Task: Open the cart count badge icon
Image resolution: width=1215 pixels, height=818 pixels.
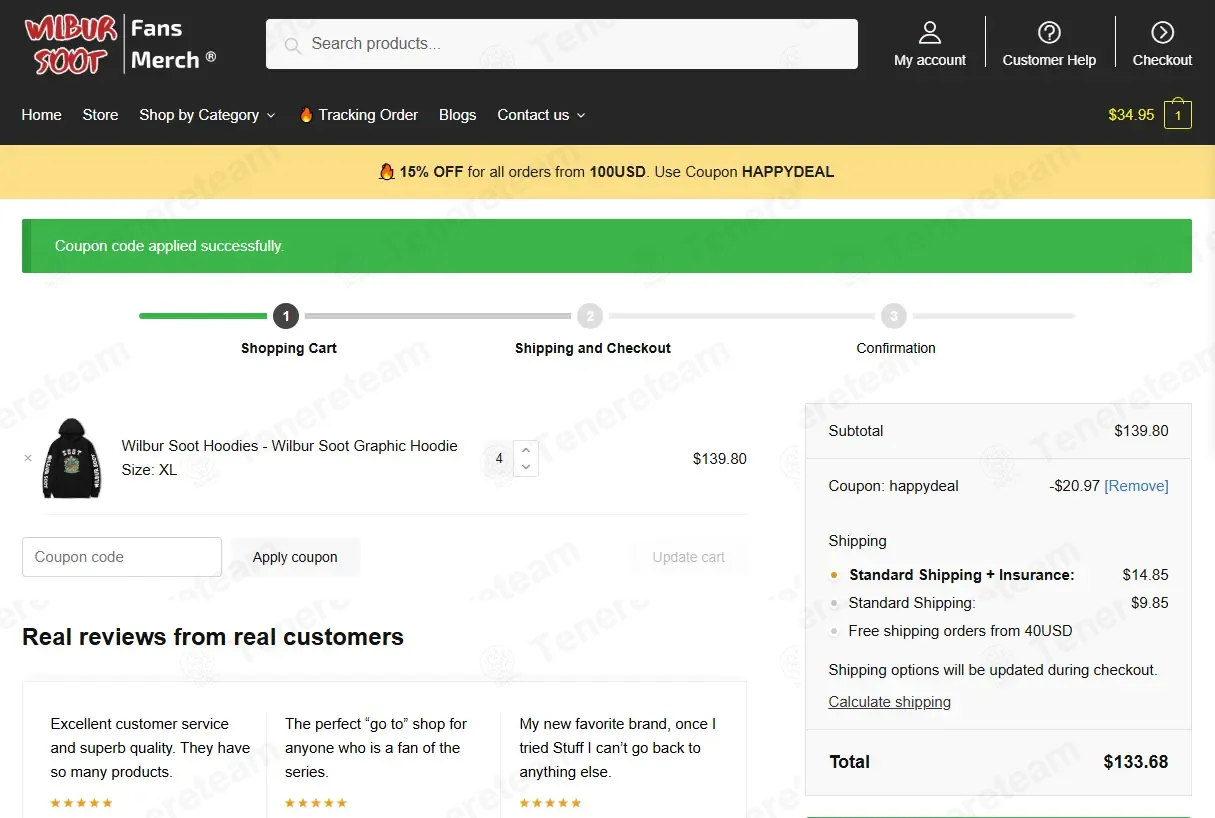Action: point(1178,115)
